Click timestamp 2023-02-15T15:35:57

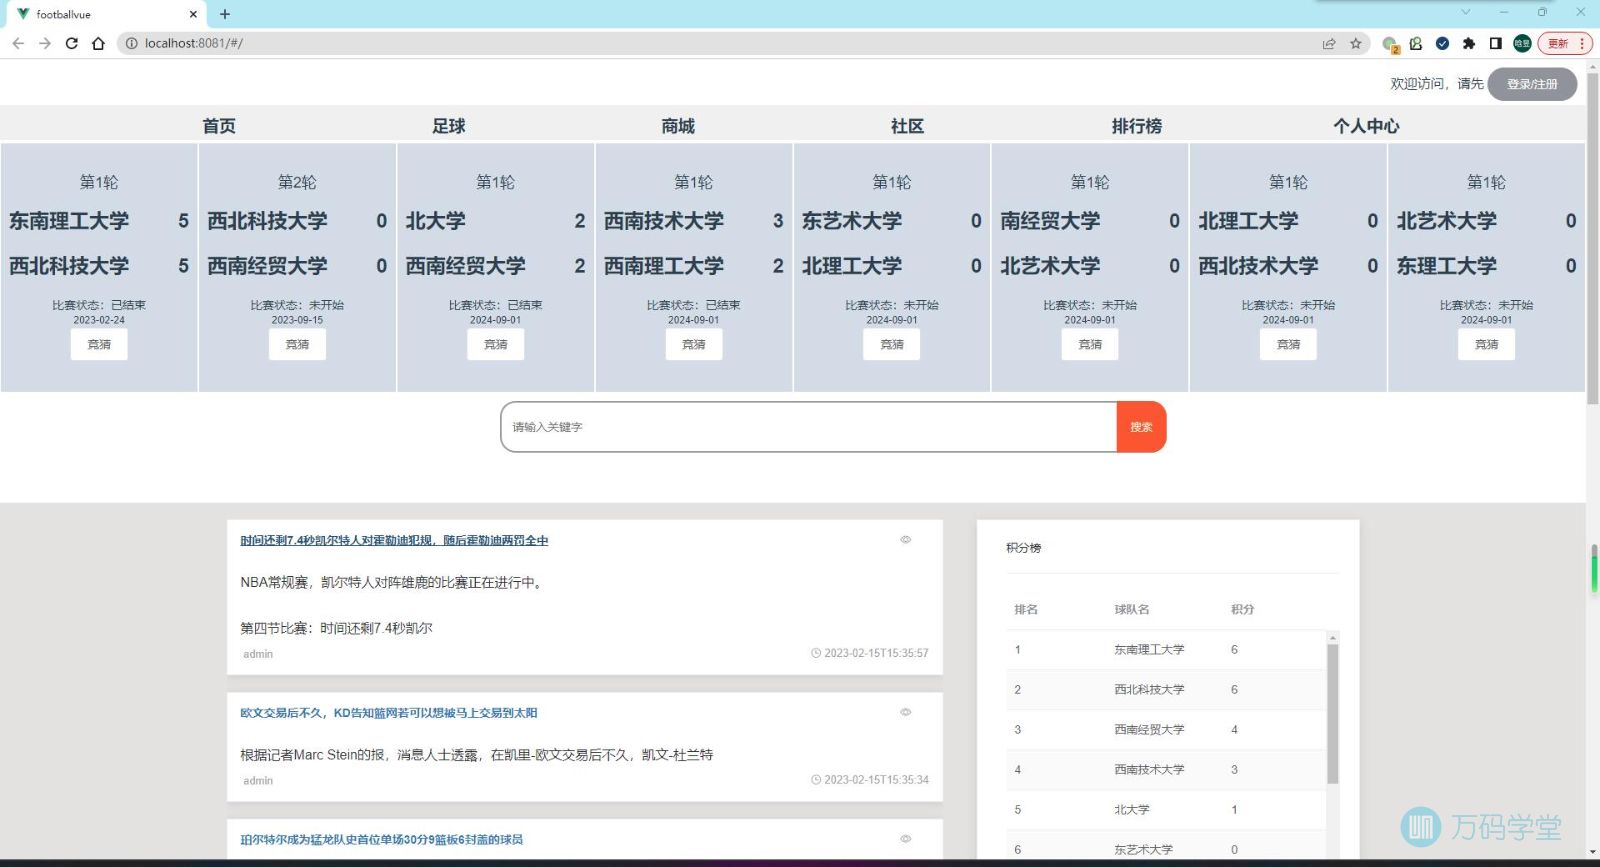click(876, 653)
